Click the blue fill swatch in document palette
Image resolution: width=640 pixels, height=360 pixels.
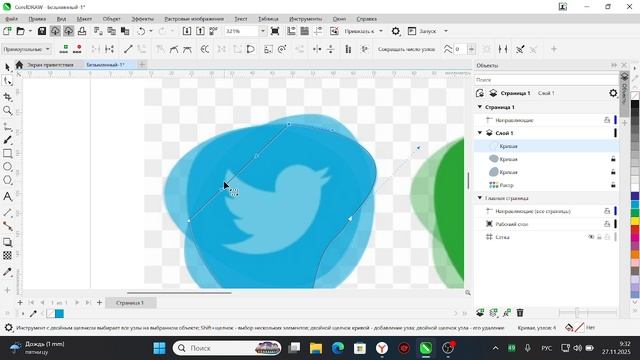pyautogui.click(x=60, y=313)
